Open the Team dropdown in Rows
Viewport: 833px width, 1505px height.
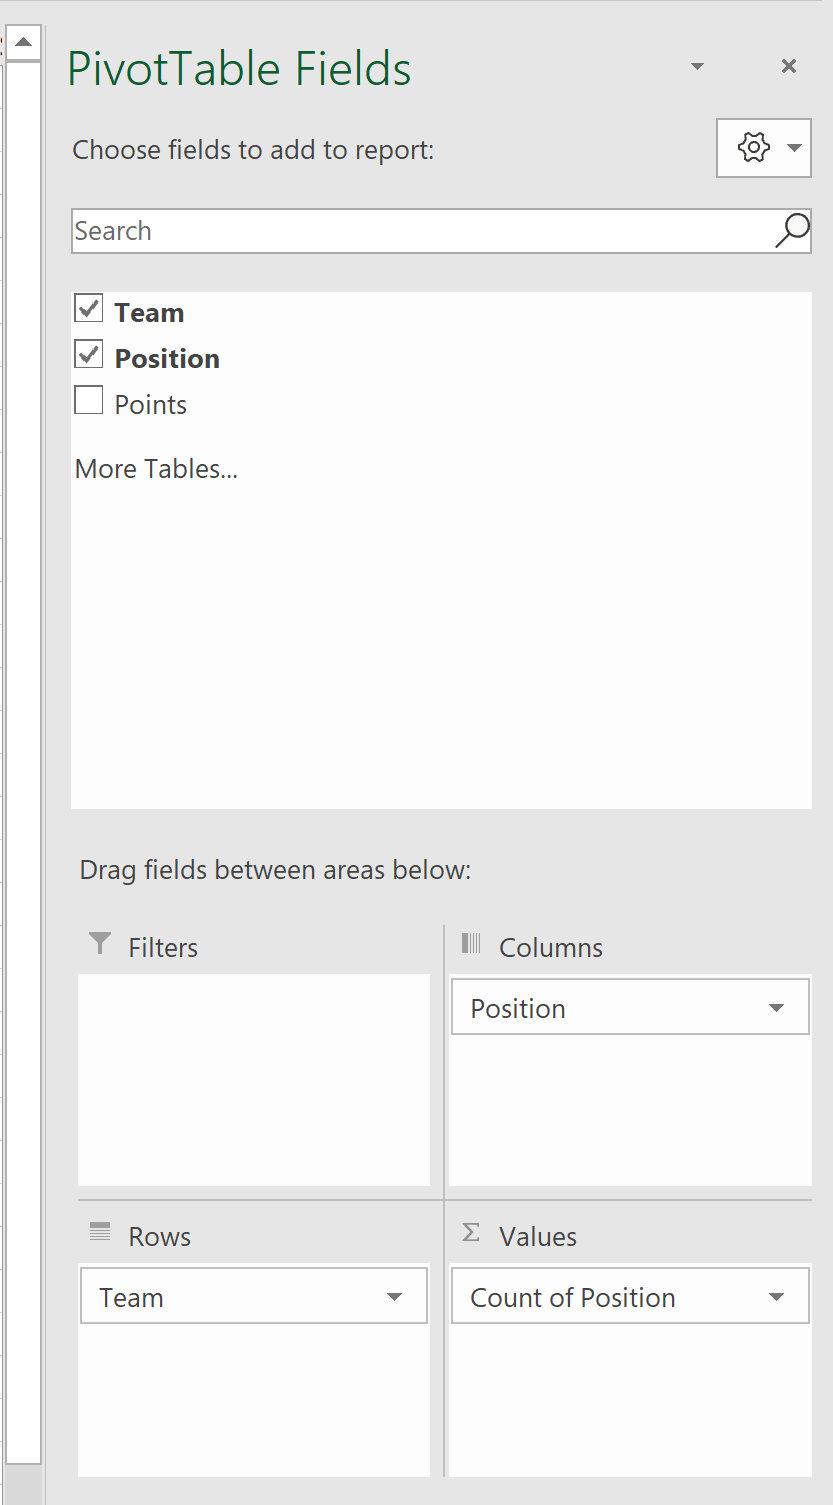pos(394,1297)
